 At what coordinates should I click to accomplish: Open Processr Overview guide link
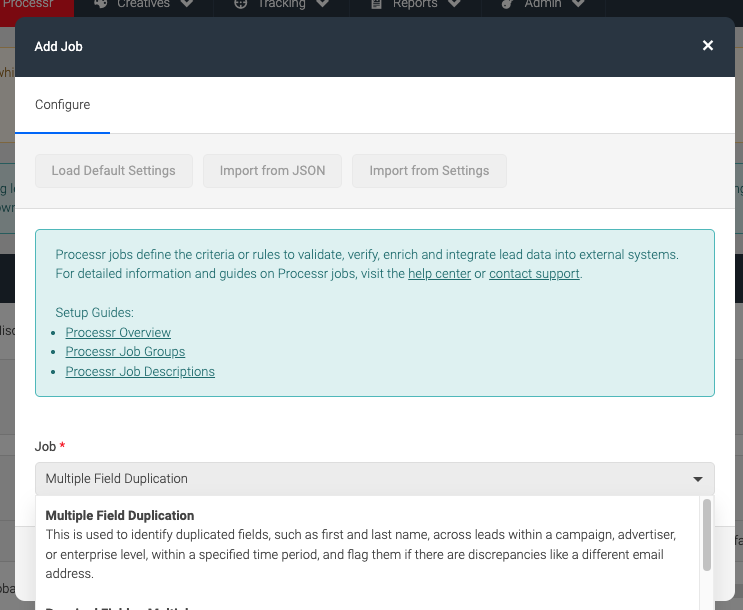click(x=118, y=333)
